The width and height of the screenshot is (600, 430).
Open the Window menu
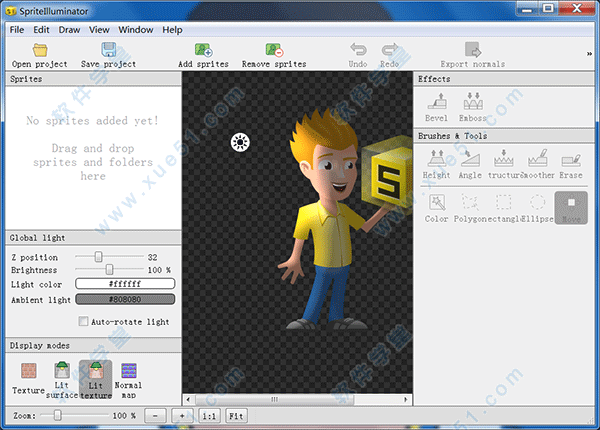(x=135, y=30)
